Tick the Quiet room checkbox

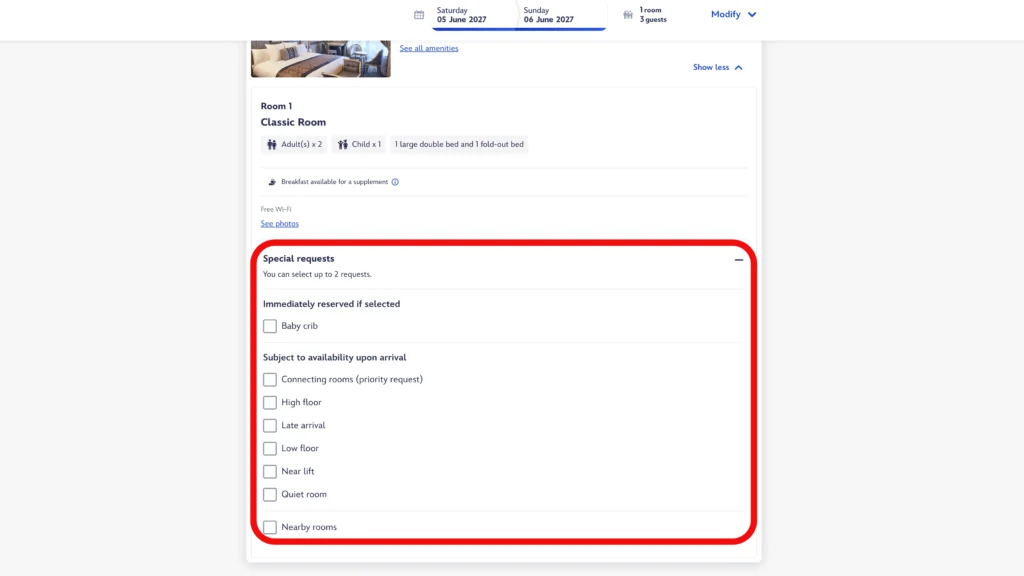pyautogui.click(x=270, y=494)
